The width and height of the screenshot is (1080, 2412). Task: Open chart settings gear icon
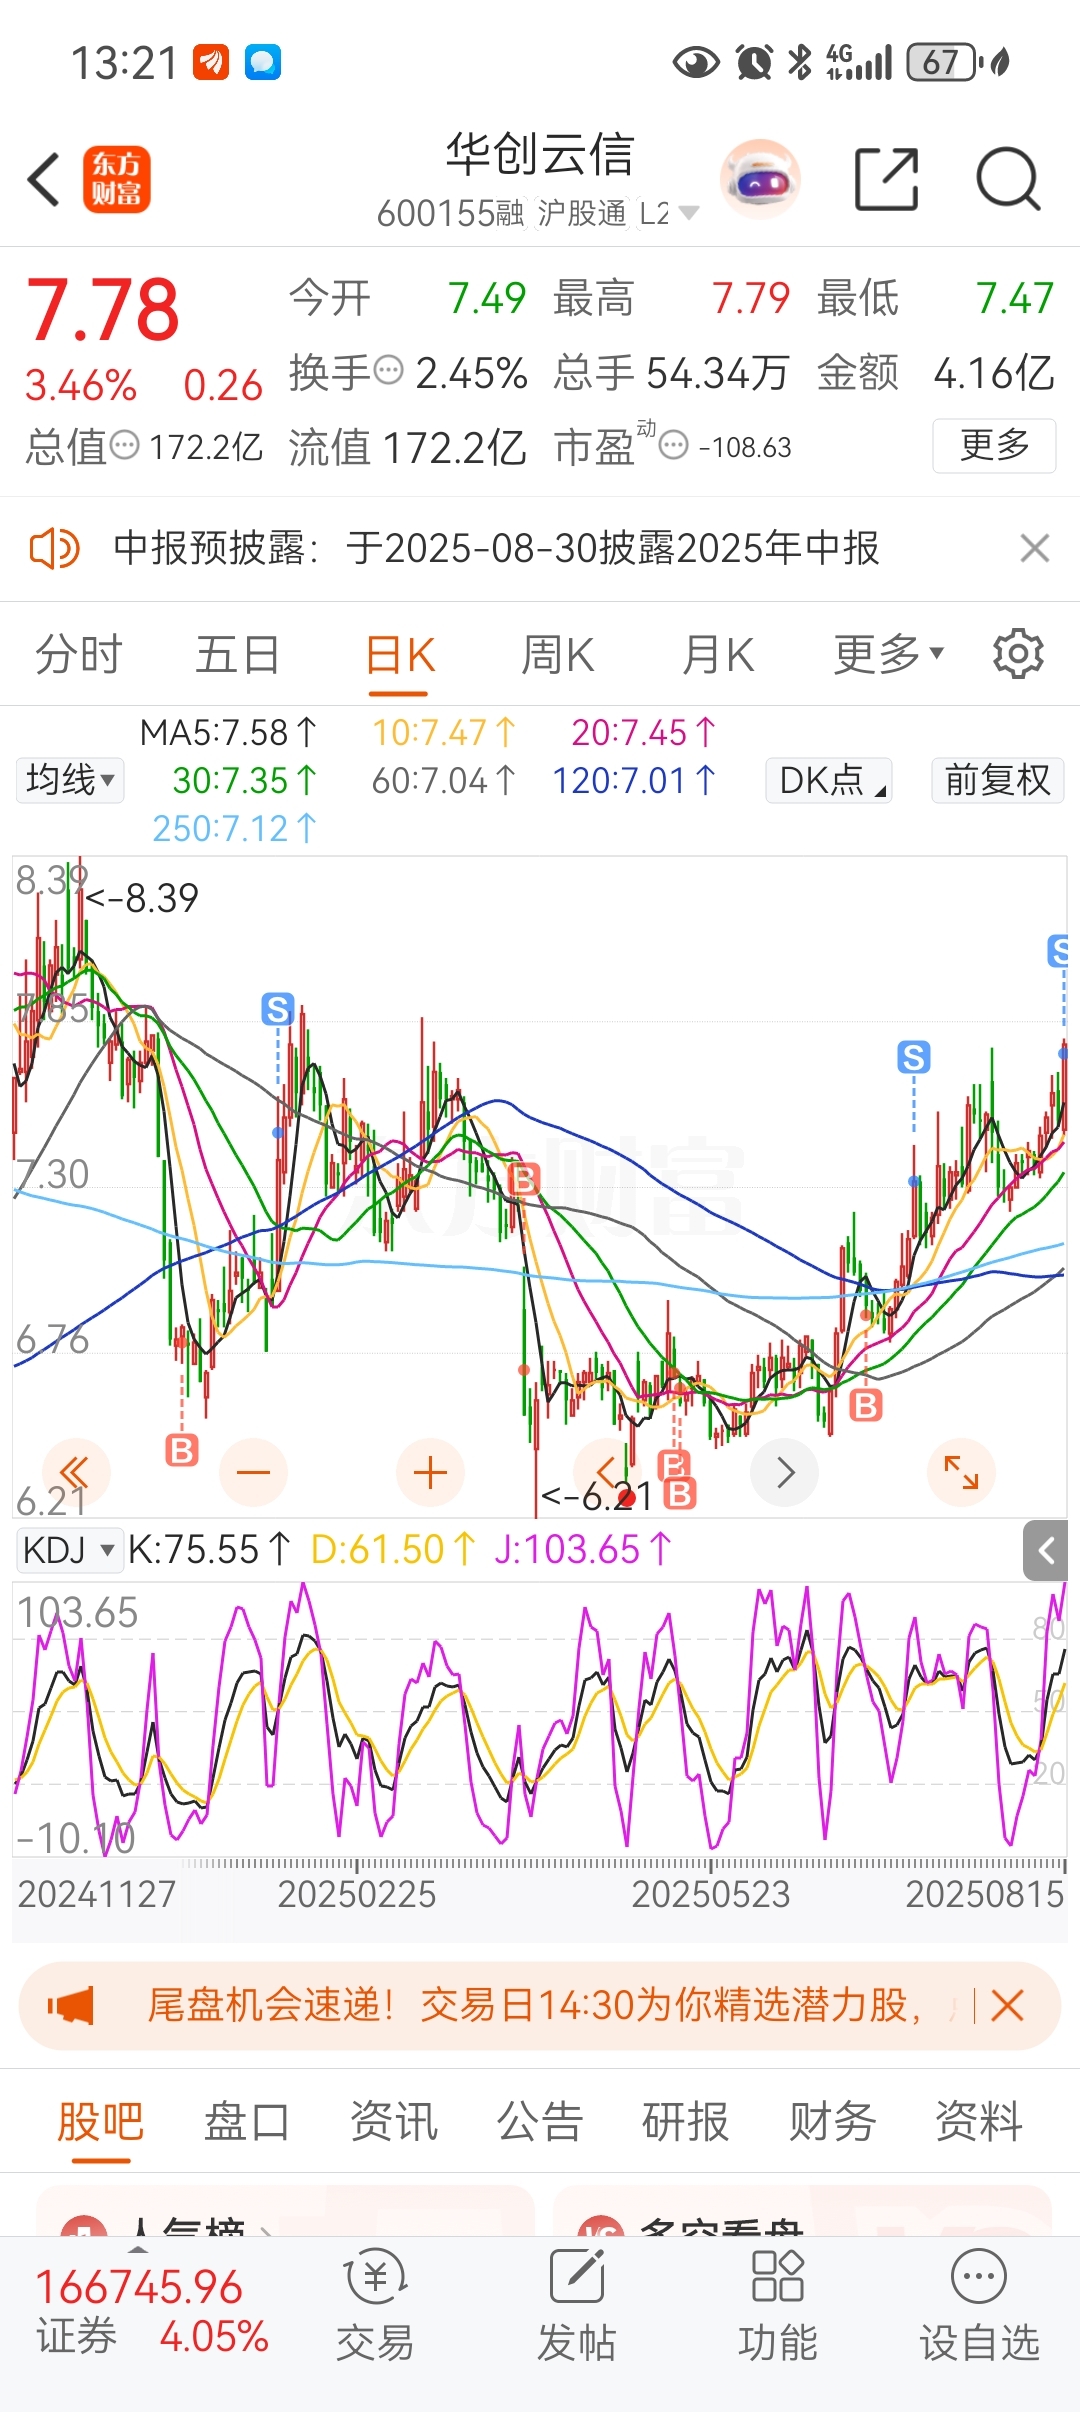click(1018, 654)
